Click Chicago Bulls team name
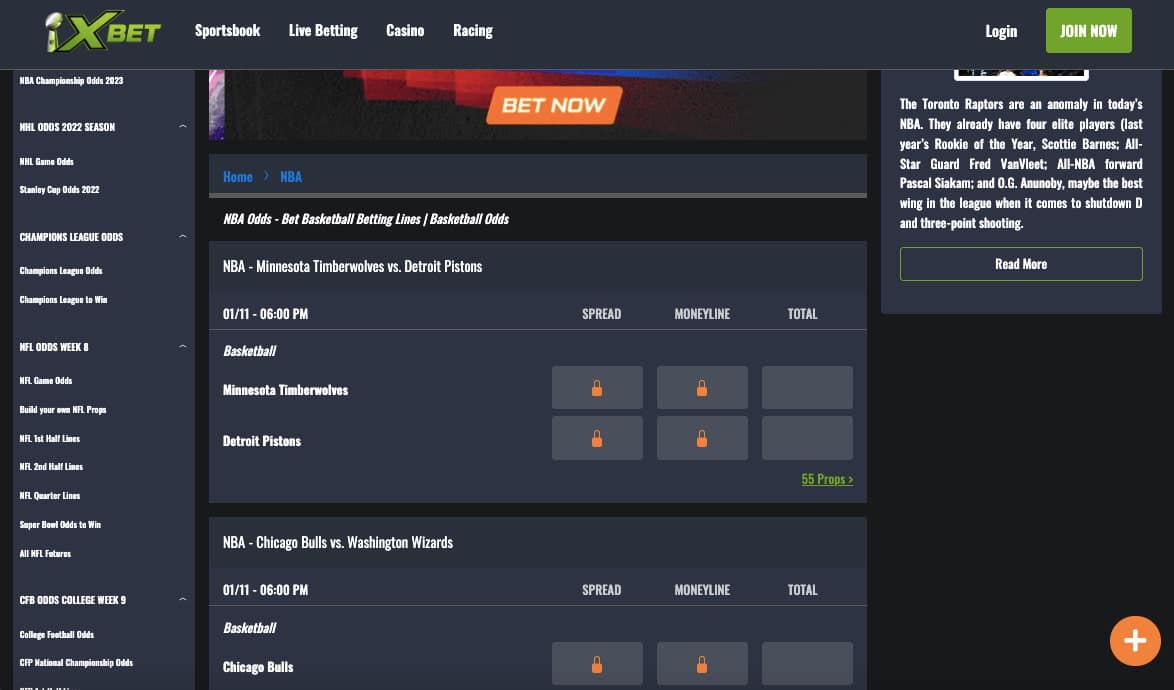The image size is (1174, 690). pos(258,667)
